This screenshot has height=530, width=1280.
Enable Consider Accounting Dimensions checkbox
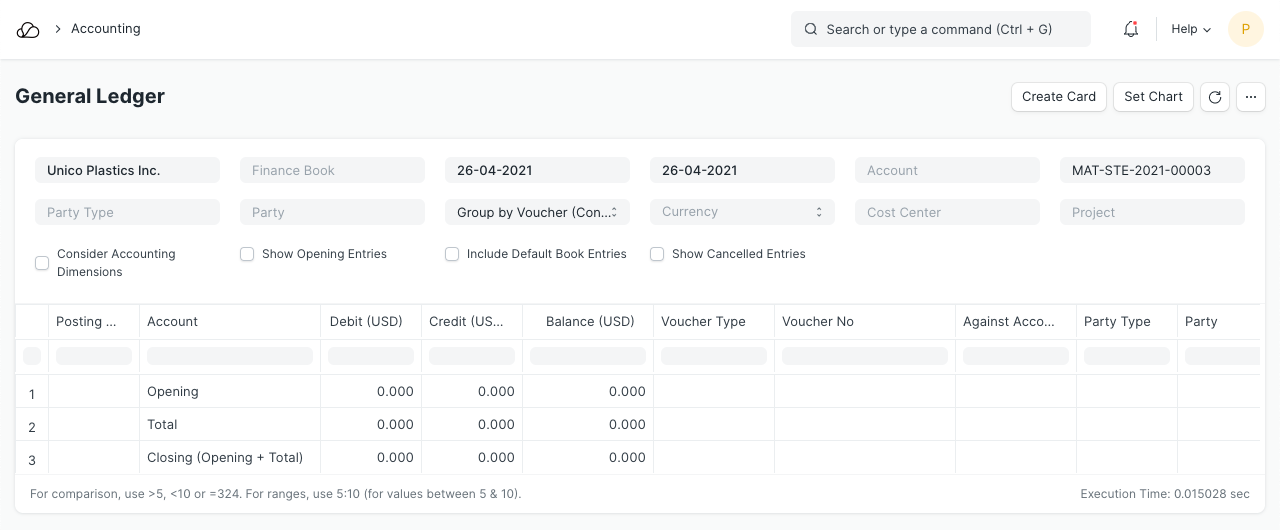point(42,263)
